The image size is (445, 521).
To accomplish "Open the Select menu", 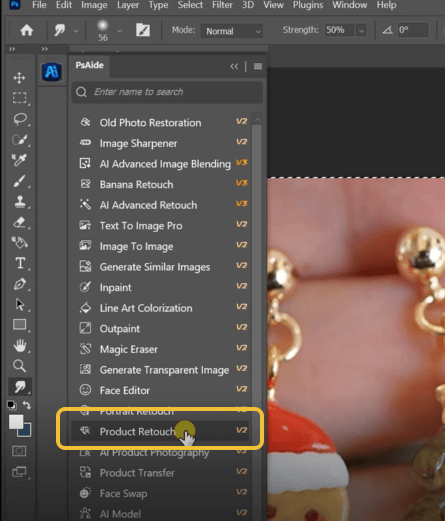I will click(x=190, y=5).
